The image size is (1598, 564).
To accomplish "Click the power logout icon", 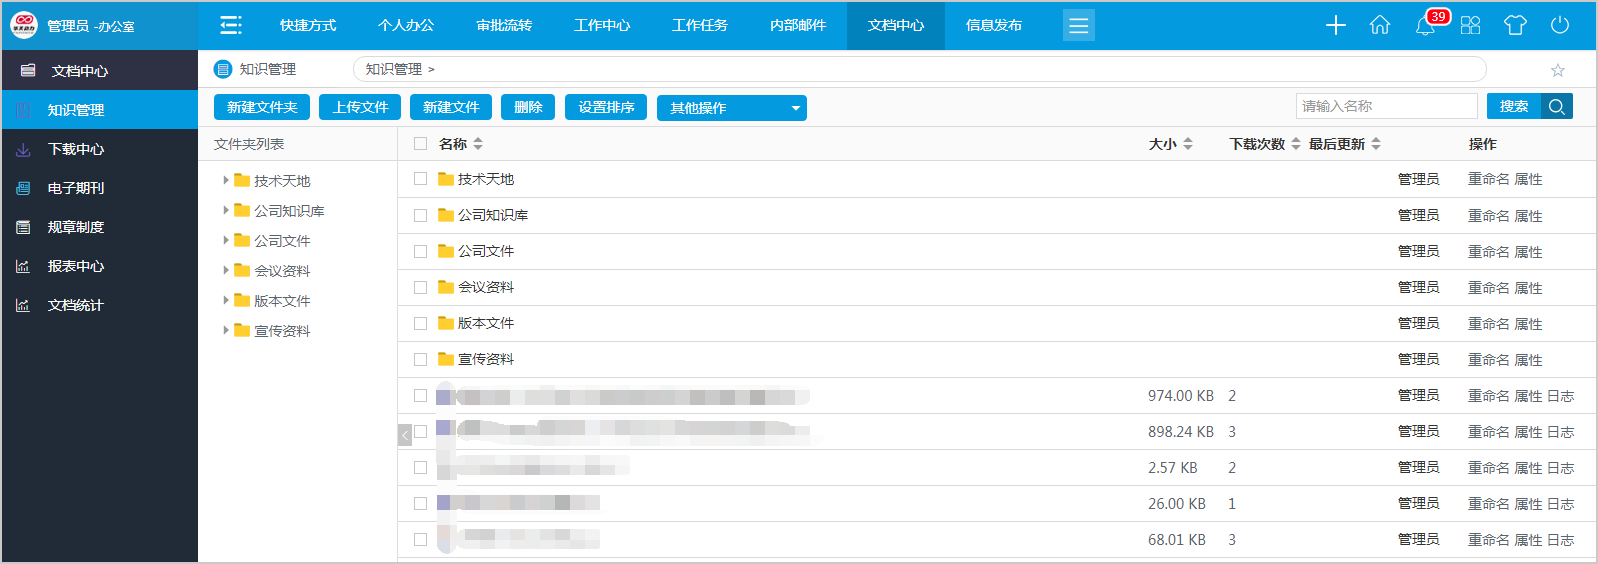I will coord(1559,26).
